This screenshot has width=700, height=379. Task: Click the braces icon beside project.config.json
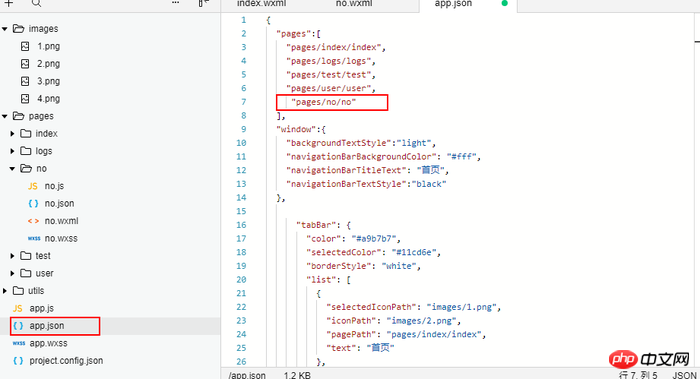18,360
